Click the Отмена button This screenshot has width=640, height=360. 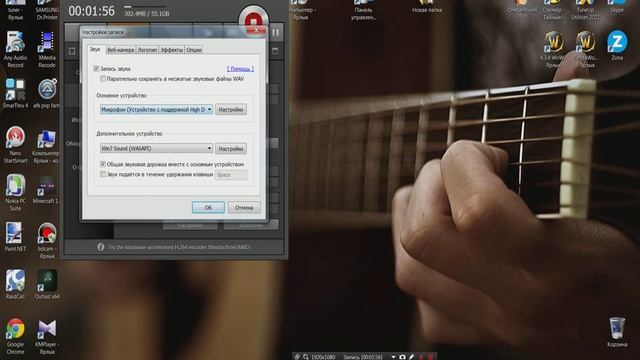(x=244, y=207)
